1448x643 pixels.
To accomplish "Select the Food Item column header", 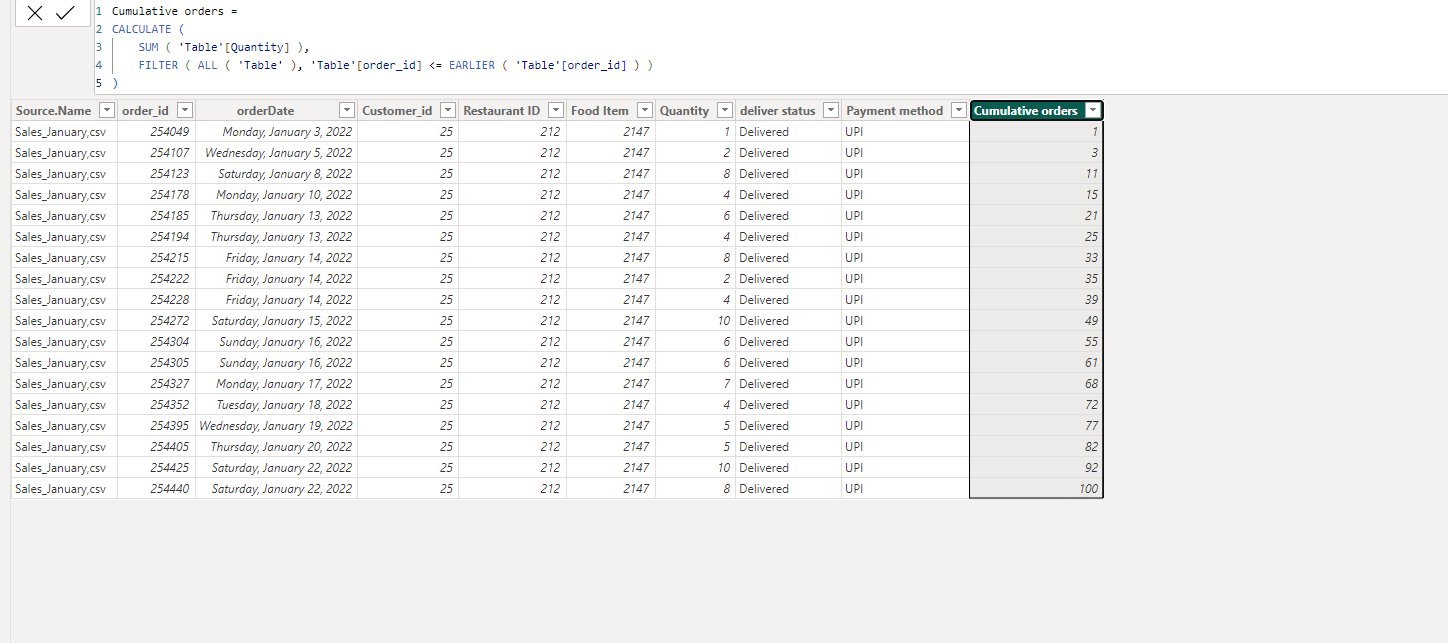I will [600, 111].
